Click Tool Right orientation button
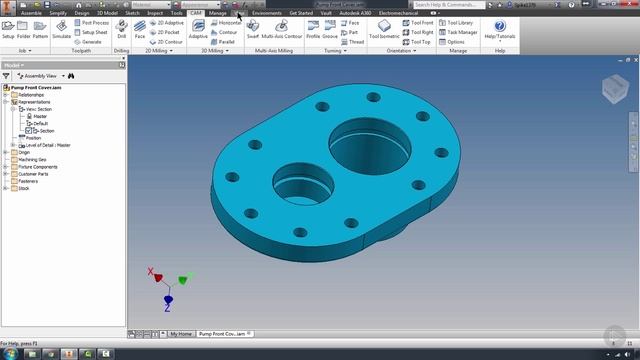 tap(418, 32)
